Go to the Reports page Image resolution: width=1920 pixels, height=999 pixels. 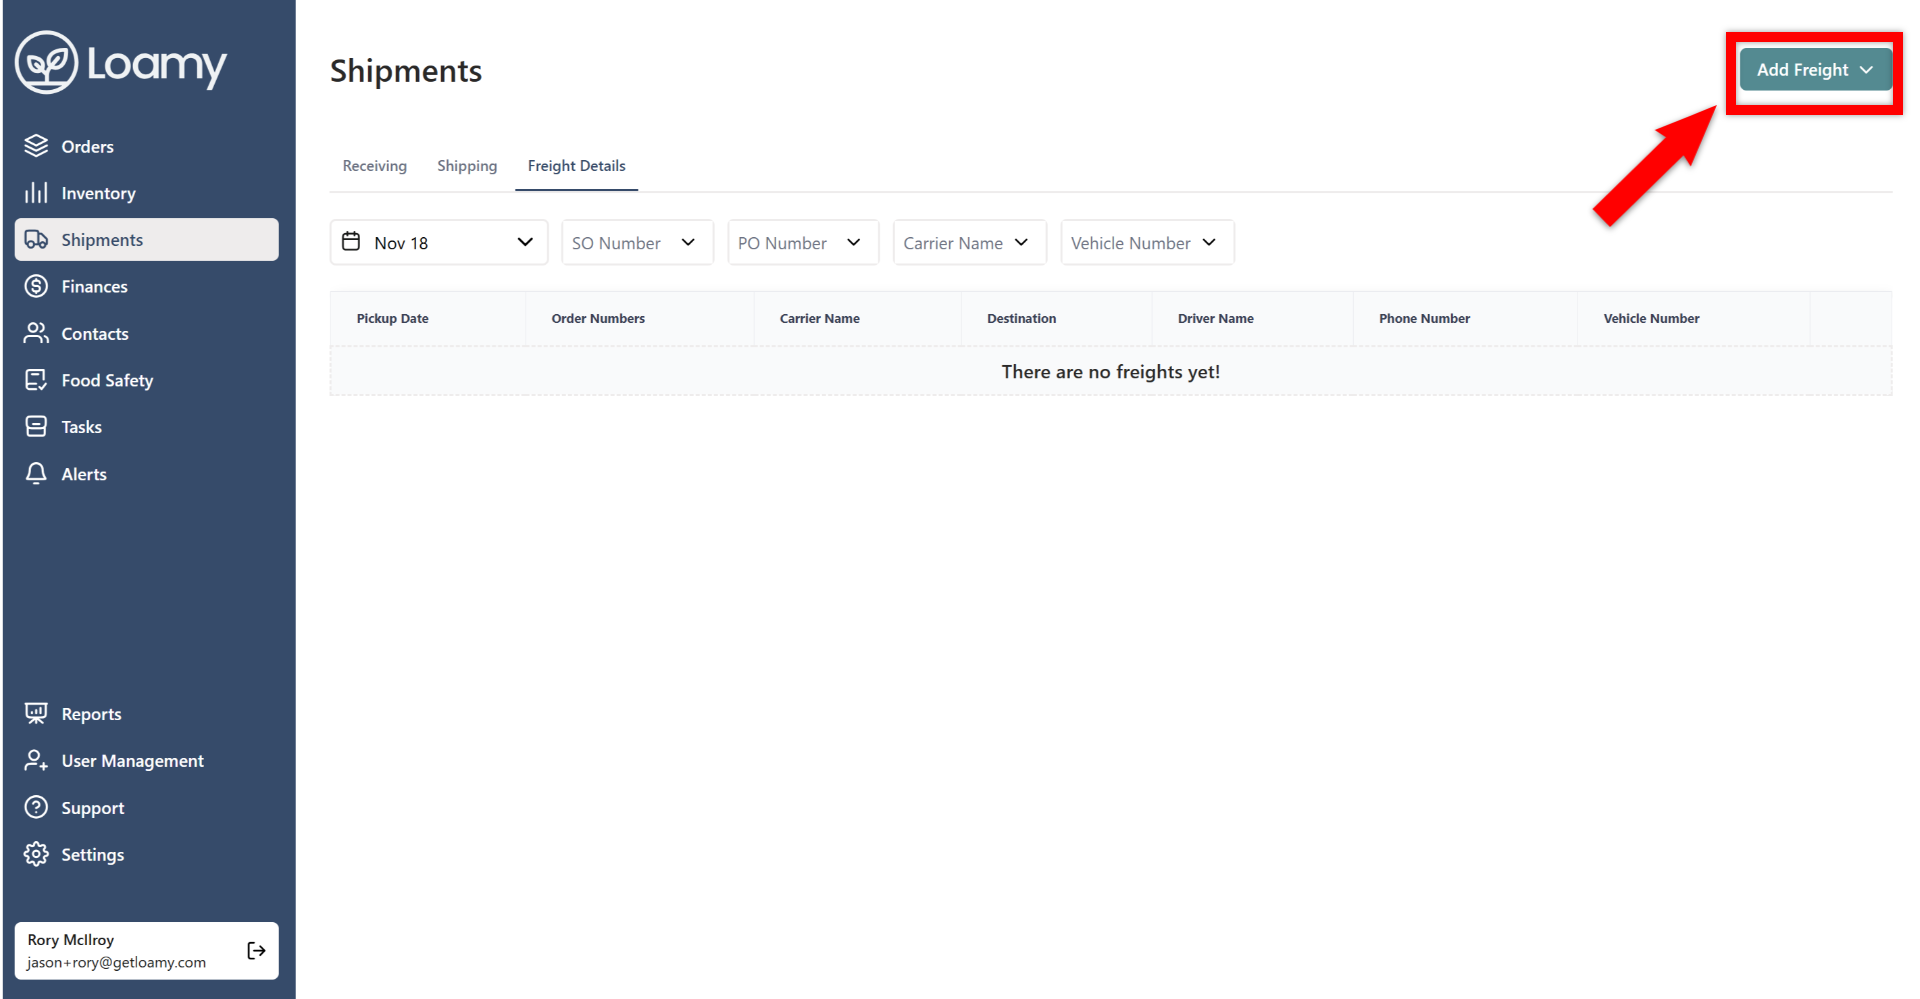coord(91,714)
